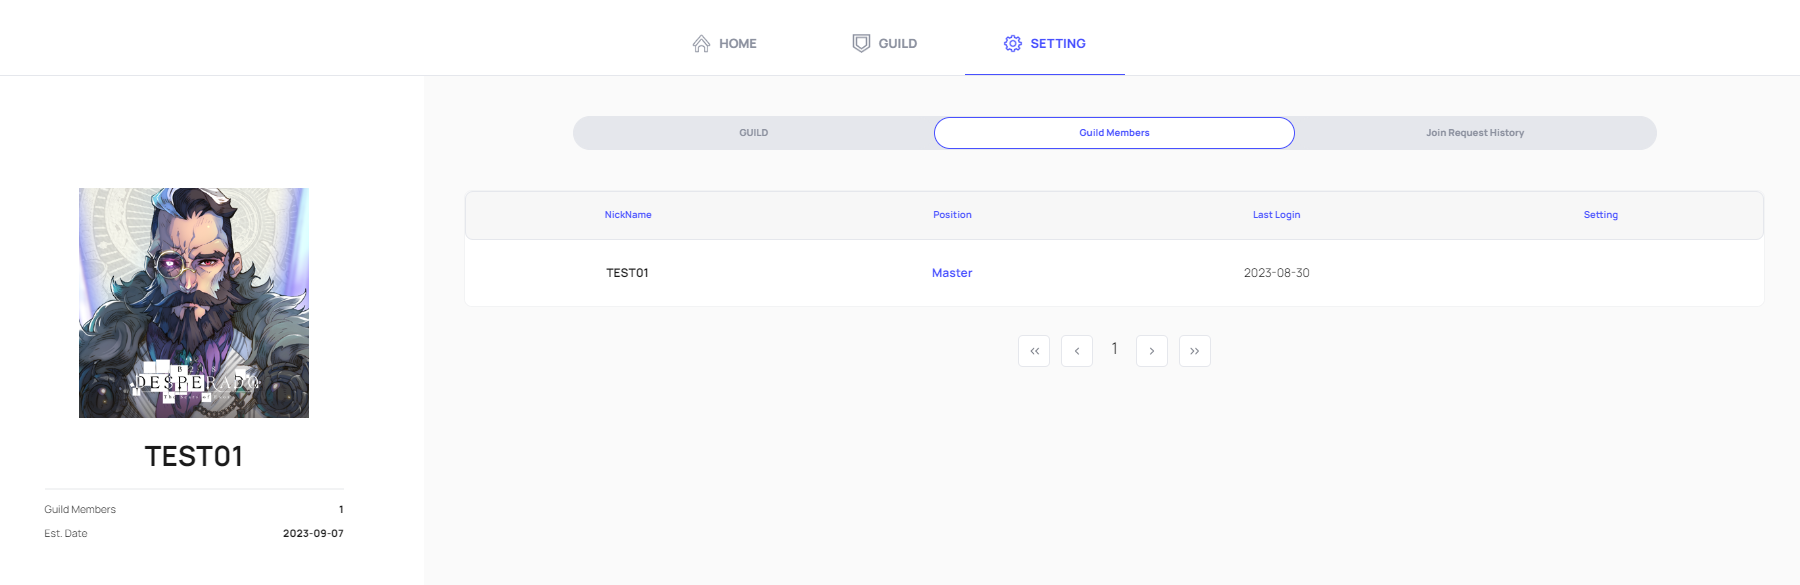1800x585 pixels.
Task: Click the NickName column header
Action: point(628,215)
